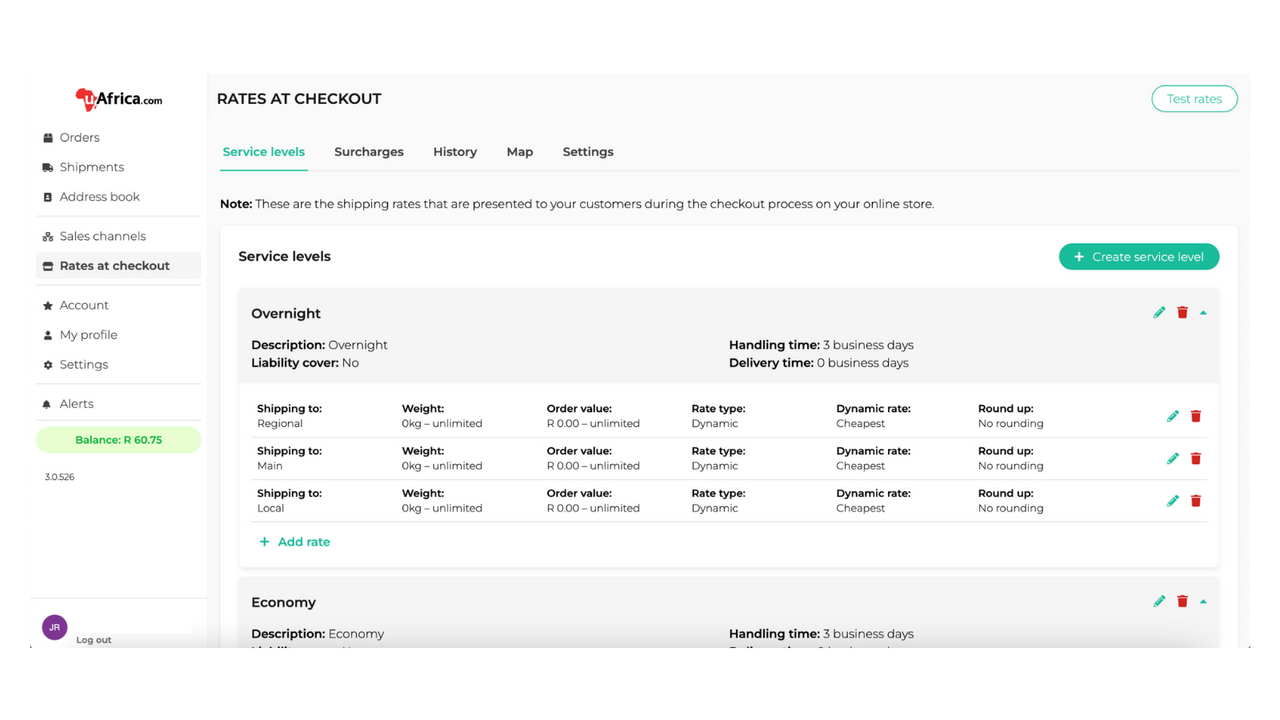Image resolution: width=1280 pixels, height=720 pixels.
Task: Add rate to Overnight service level
Action: coord(295,542)
